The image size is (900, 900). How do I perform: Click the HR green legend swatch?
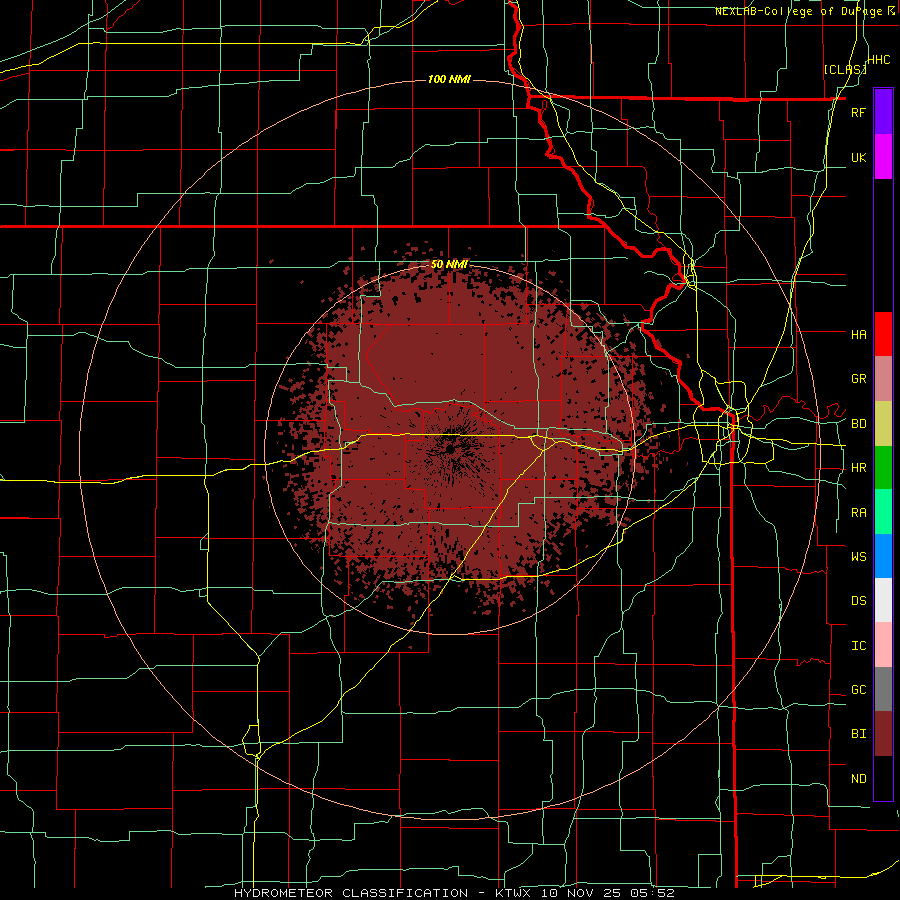[x=883, y=468]
